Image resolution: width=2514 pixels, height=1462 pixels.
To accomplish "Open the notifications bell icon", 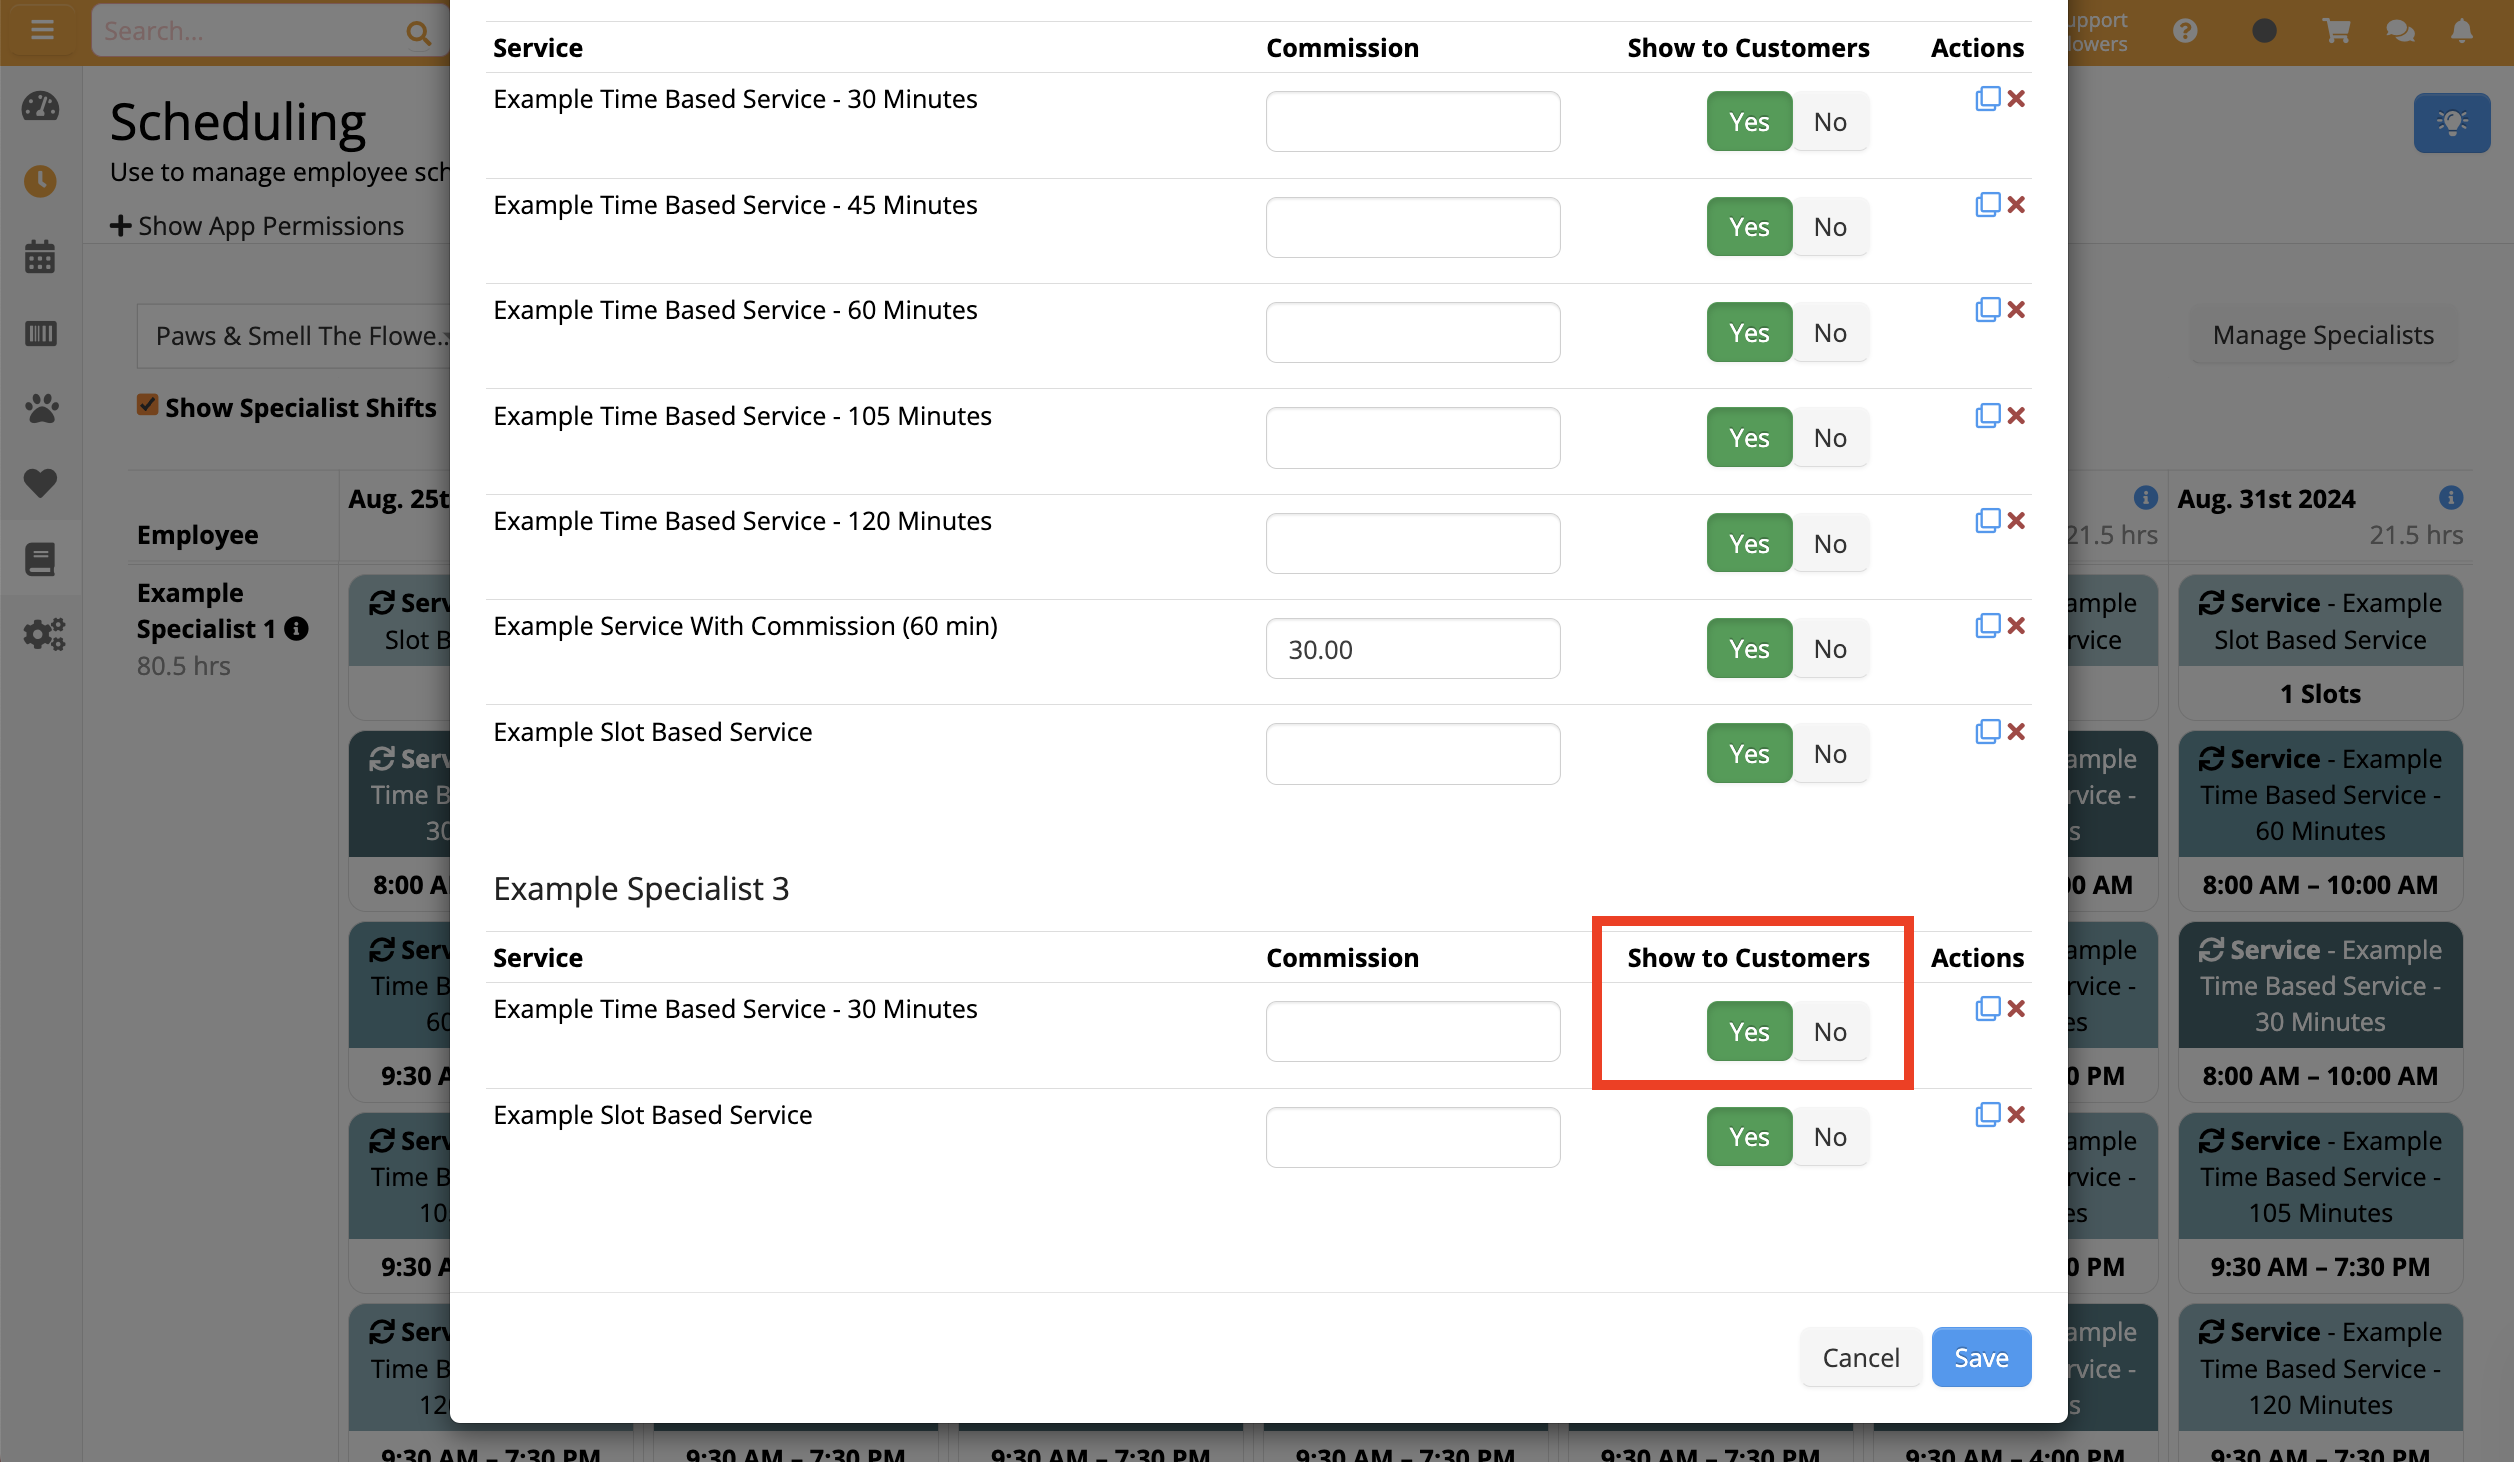I will click(x=2462, y=31).
